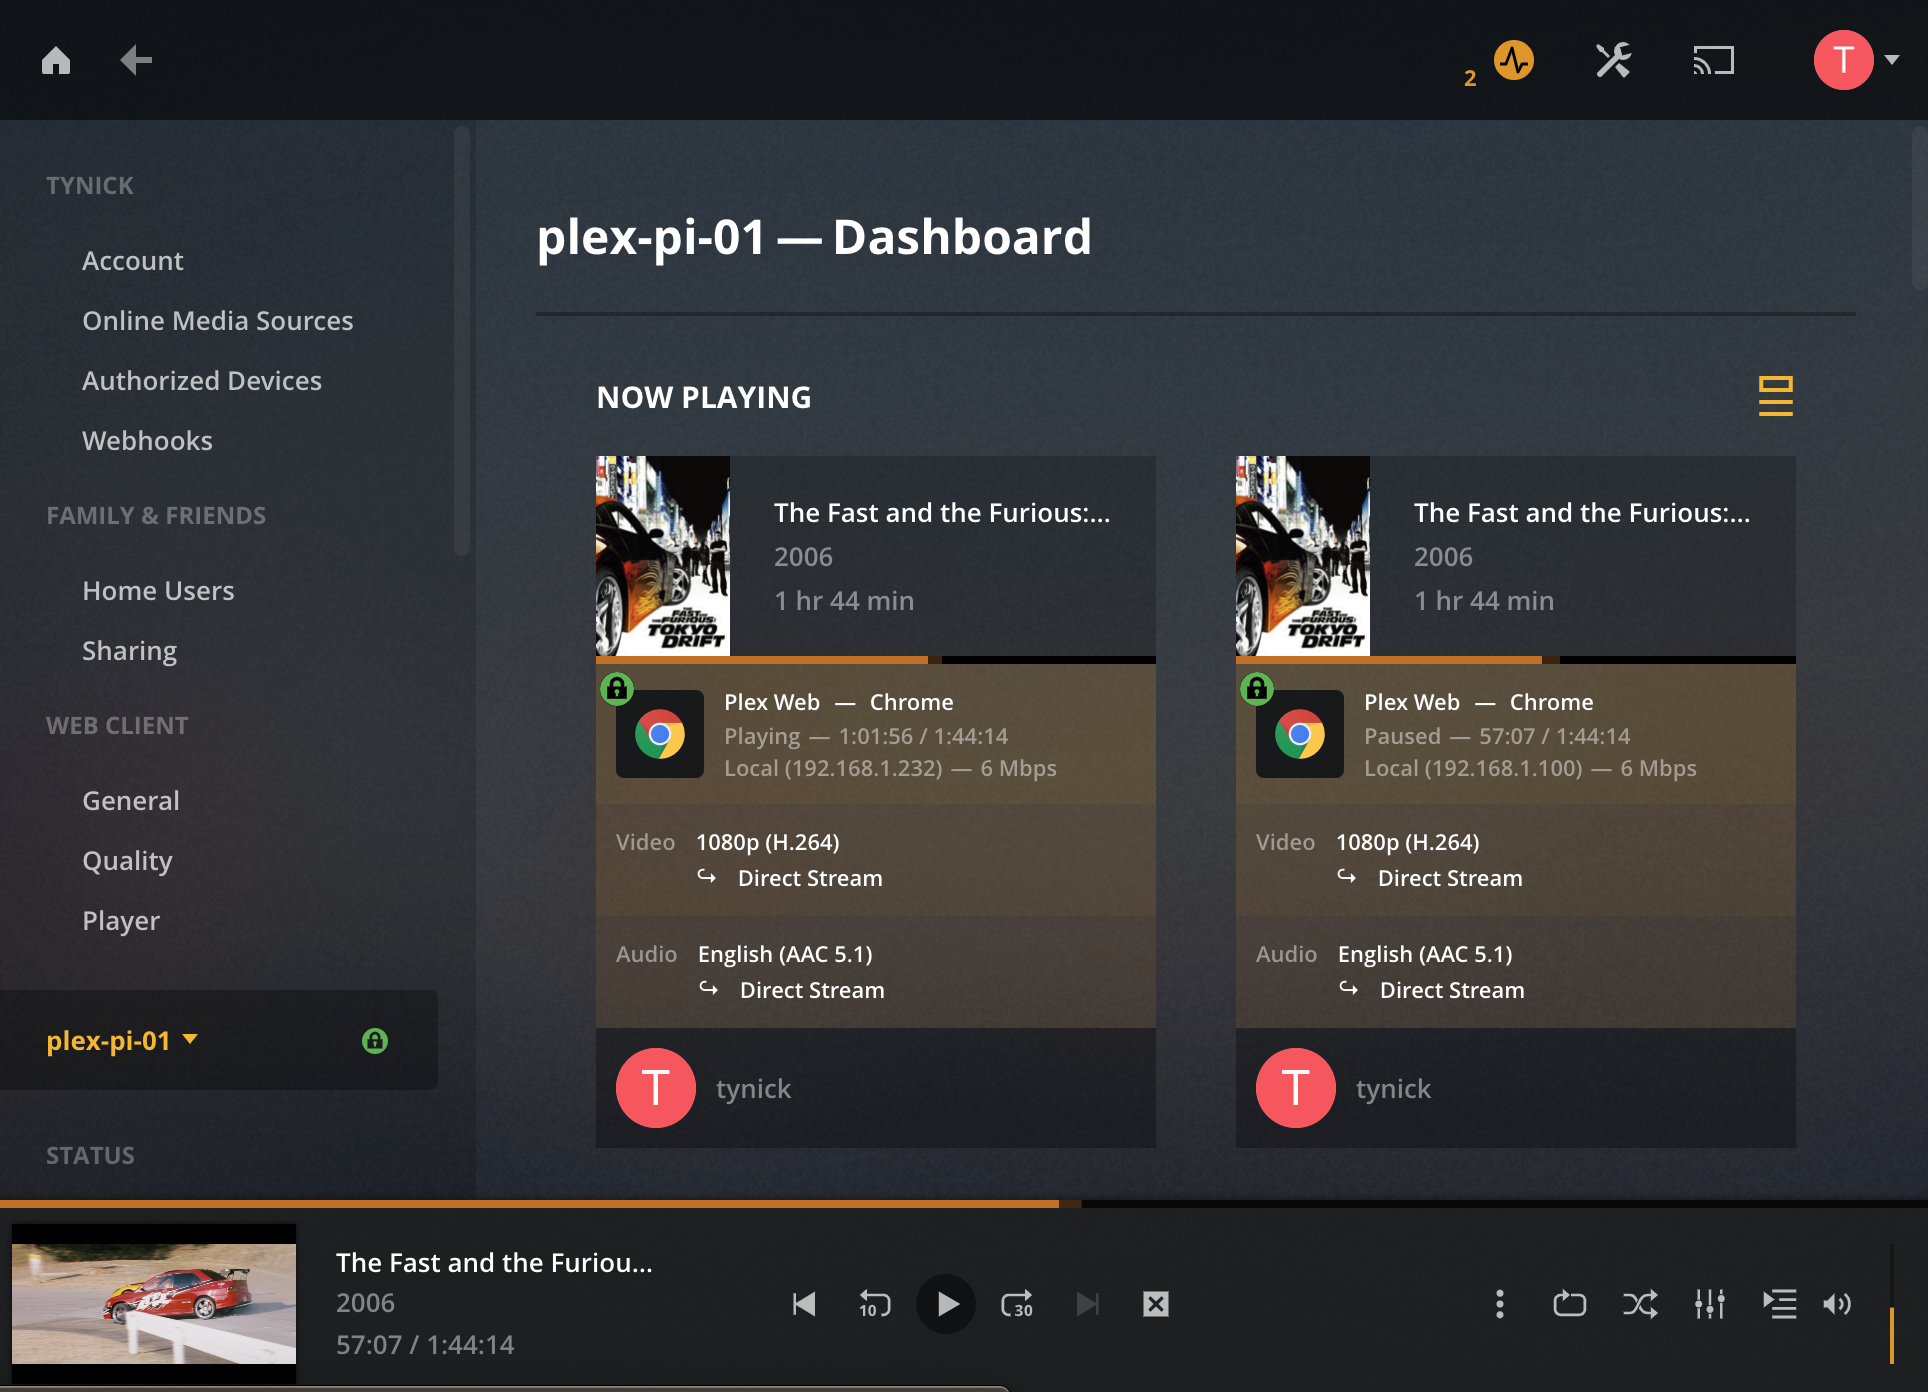Expand the three-dot options on playing stream
The height and width of the screenshot is (1392, 1928).
1497,1302
